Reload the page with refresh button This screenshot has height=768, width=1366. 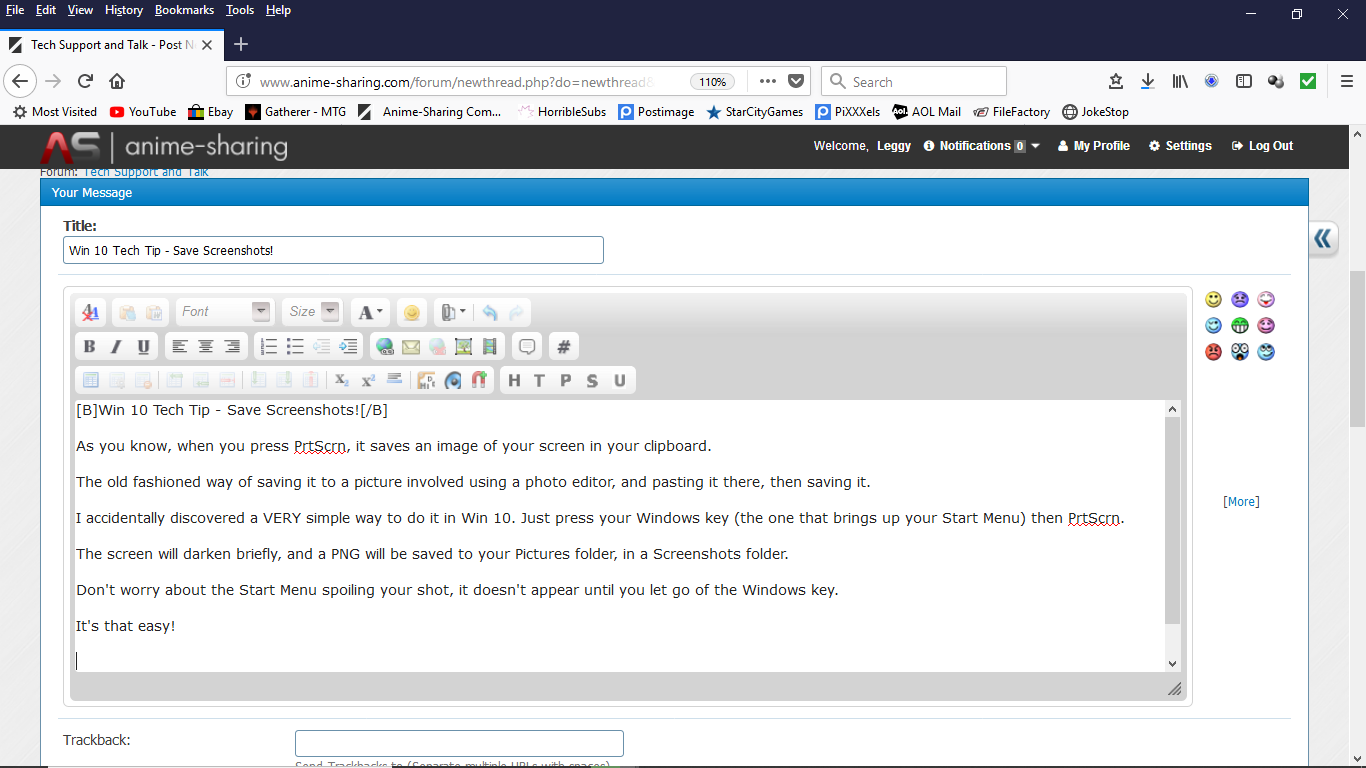click(x=86, y=82)
